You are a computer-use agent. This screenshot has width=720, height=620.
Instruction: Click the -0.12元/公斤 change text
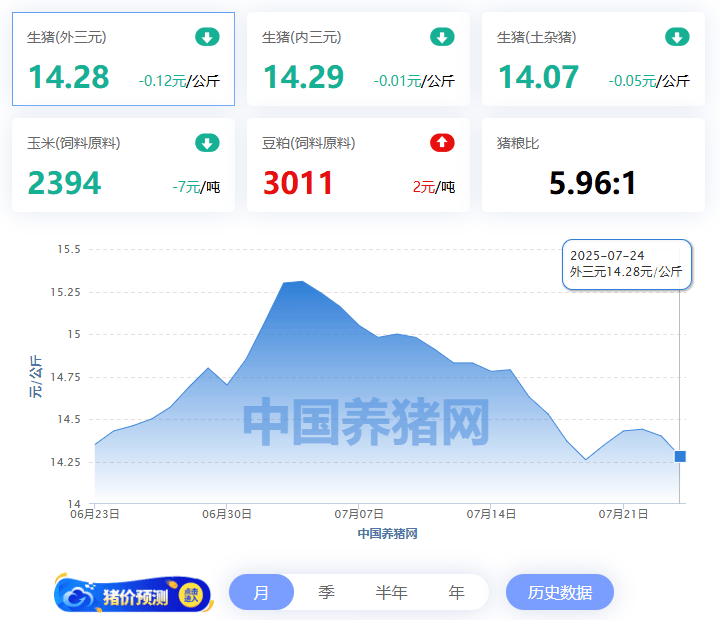(x=179, y=81)
